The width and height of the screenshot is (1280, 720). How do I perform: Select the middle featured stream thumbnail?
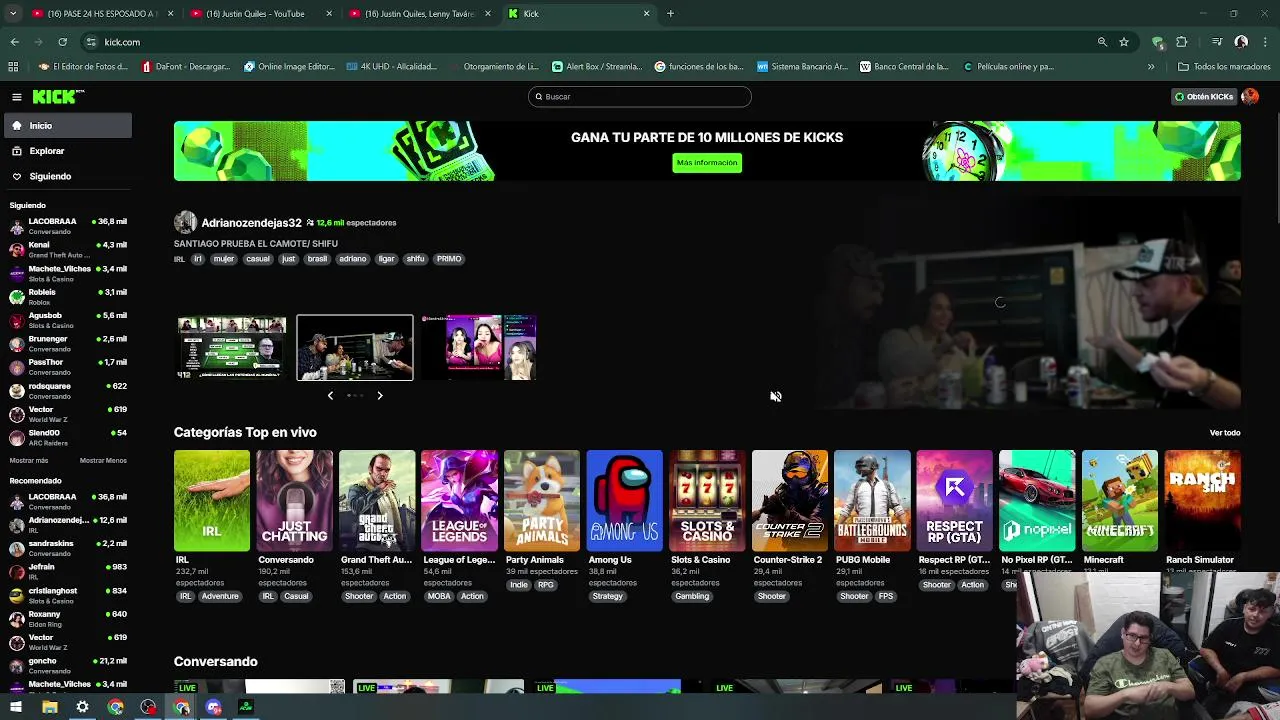355,348
